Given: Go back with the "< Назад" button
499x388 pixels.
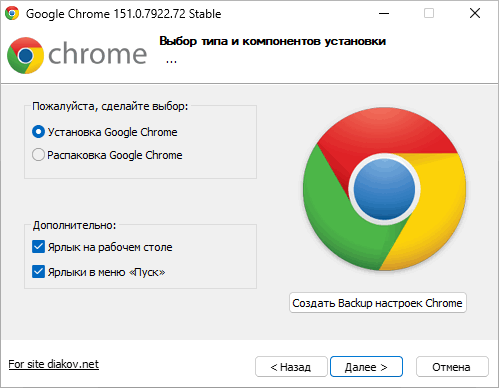Looking at the screenshot, I should [291, 367].
